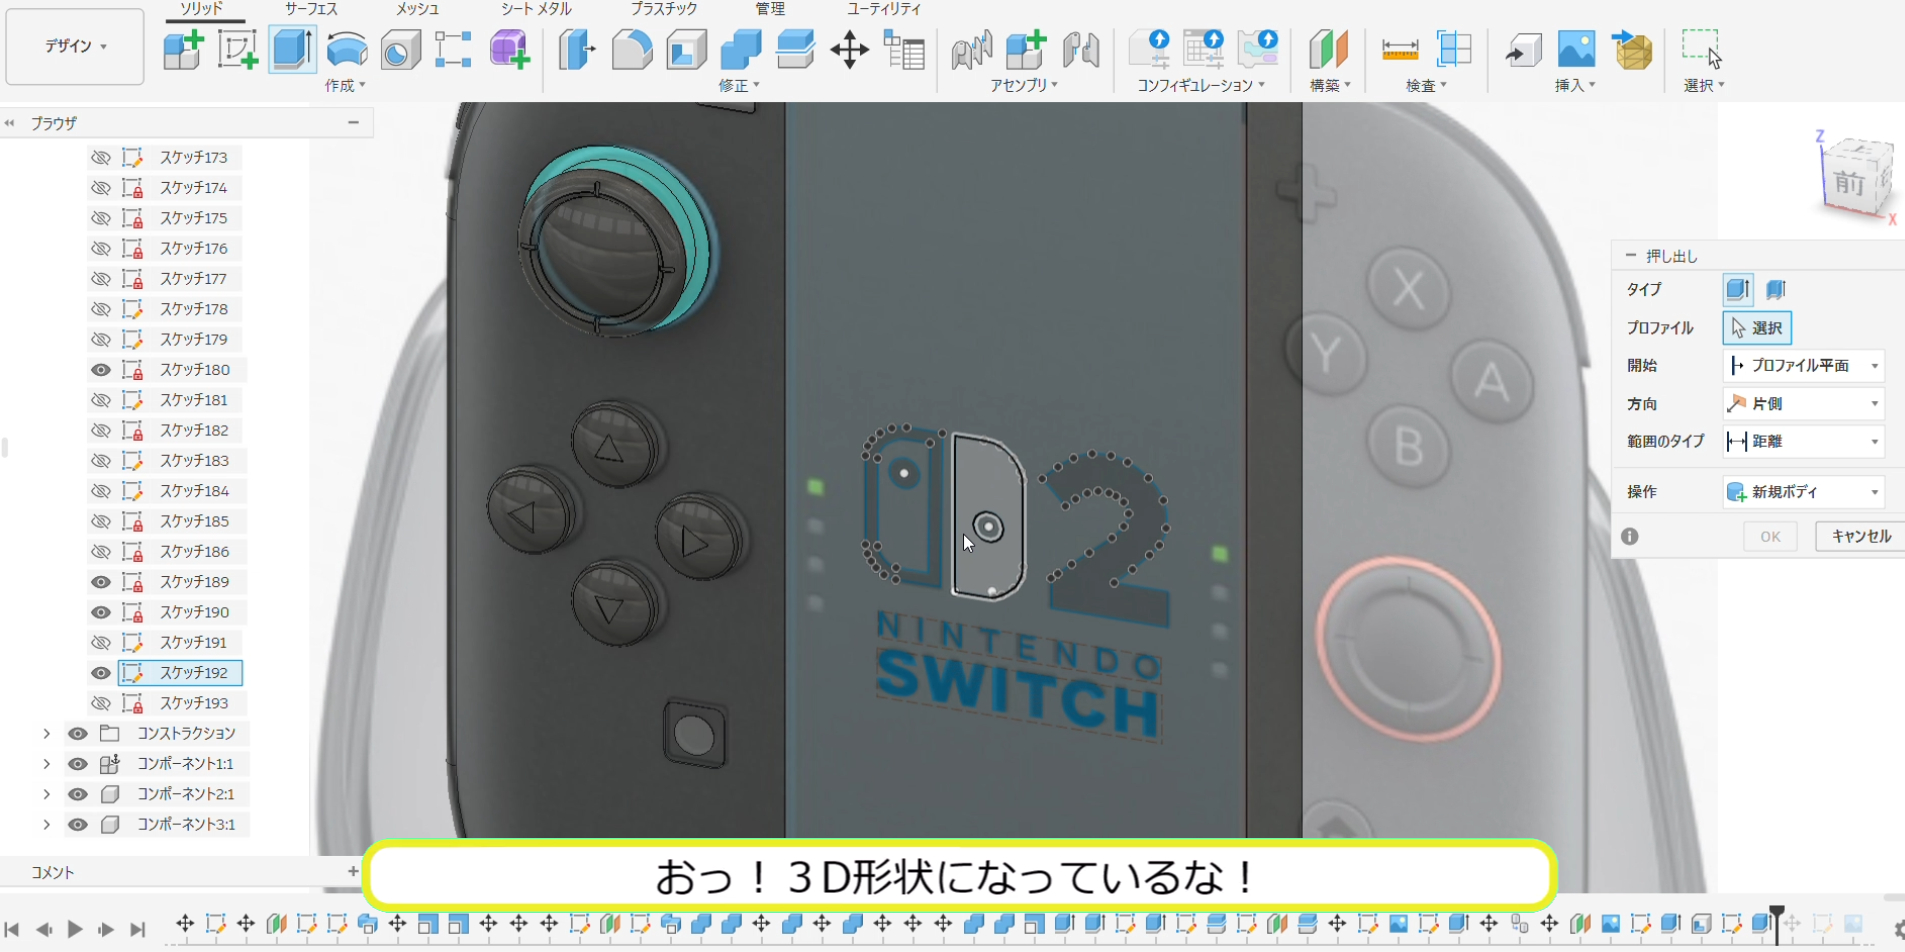Click the ViewCube front face
Image resolution: width=1905 pixels, height=952 pixels.
click(x=1849, y=184)
